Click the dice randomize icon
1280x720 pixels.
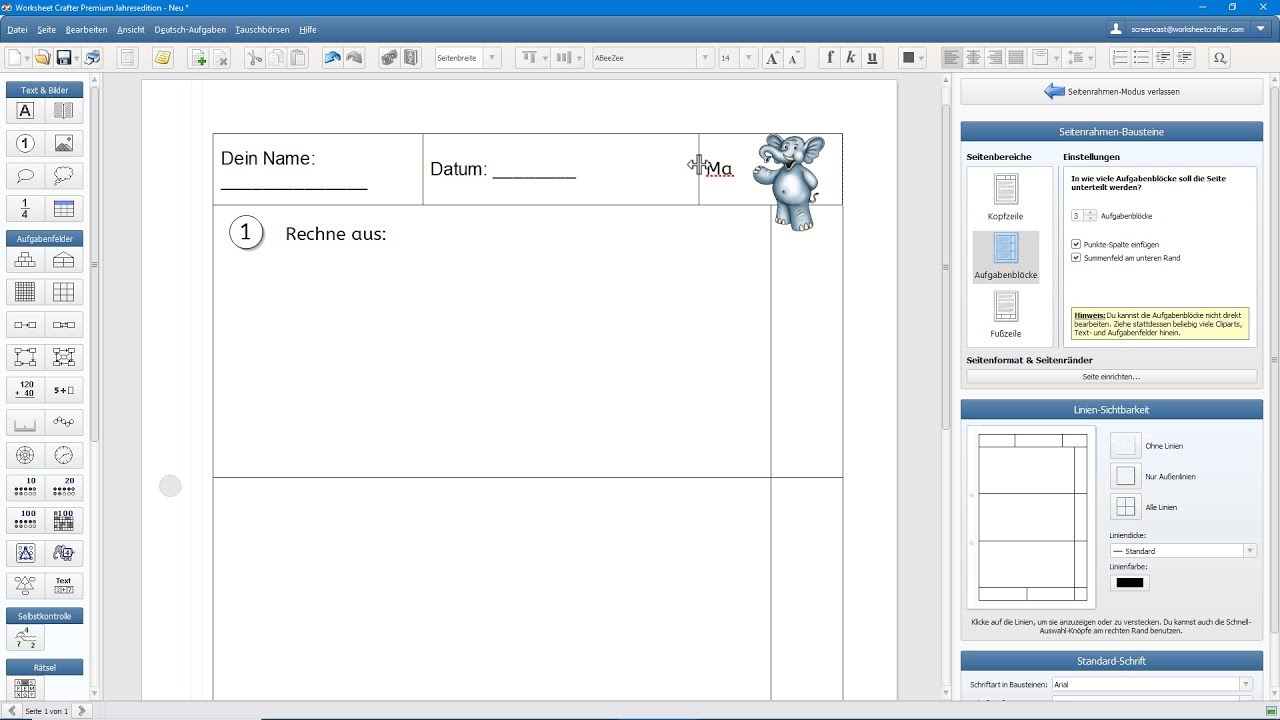(x=389, y=58)
